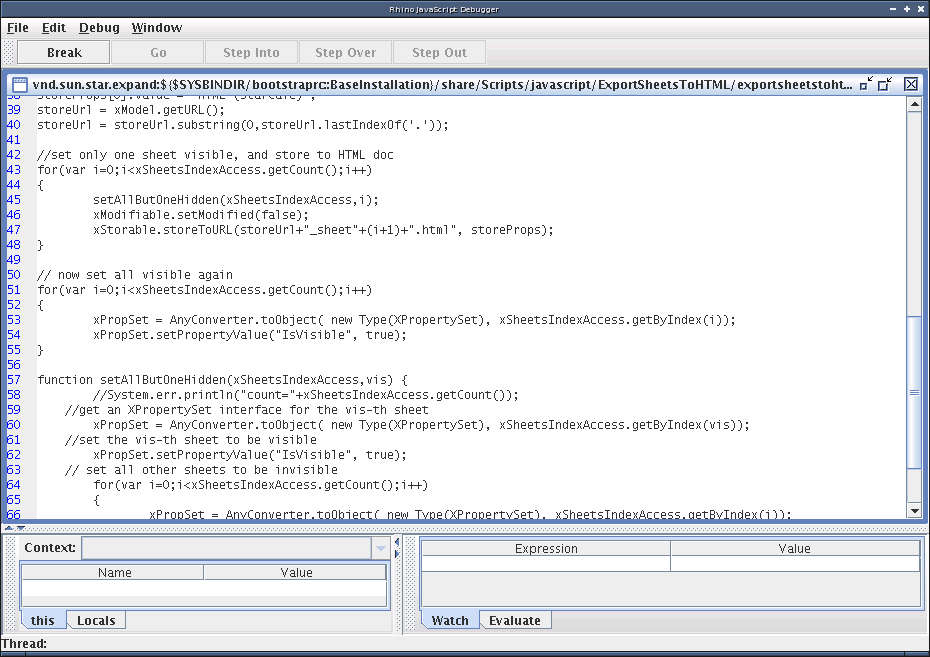Click the code scrollbar up arrow
930x657 pixels.
coord(914,104)
